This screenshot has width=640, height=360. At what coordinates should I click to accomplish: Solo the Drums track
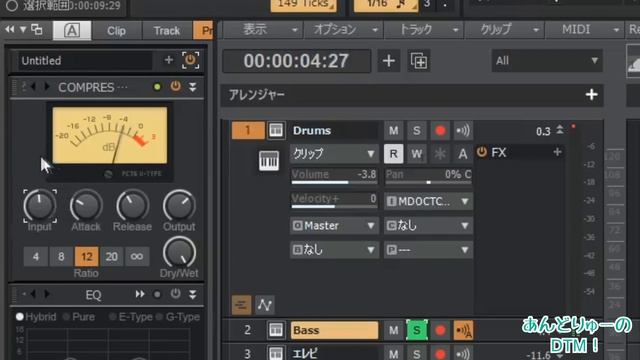(416, 131)
